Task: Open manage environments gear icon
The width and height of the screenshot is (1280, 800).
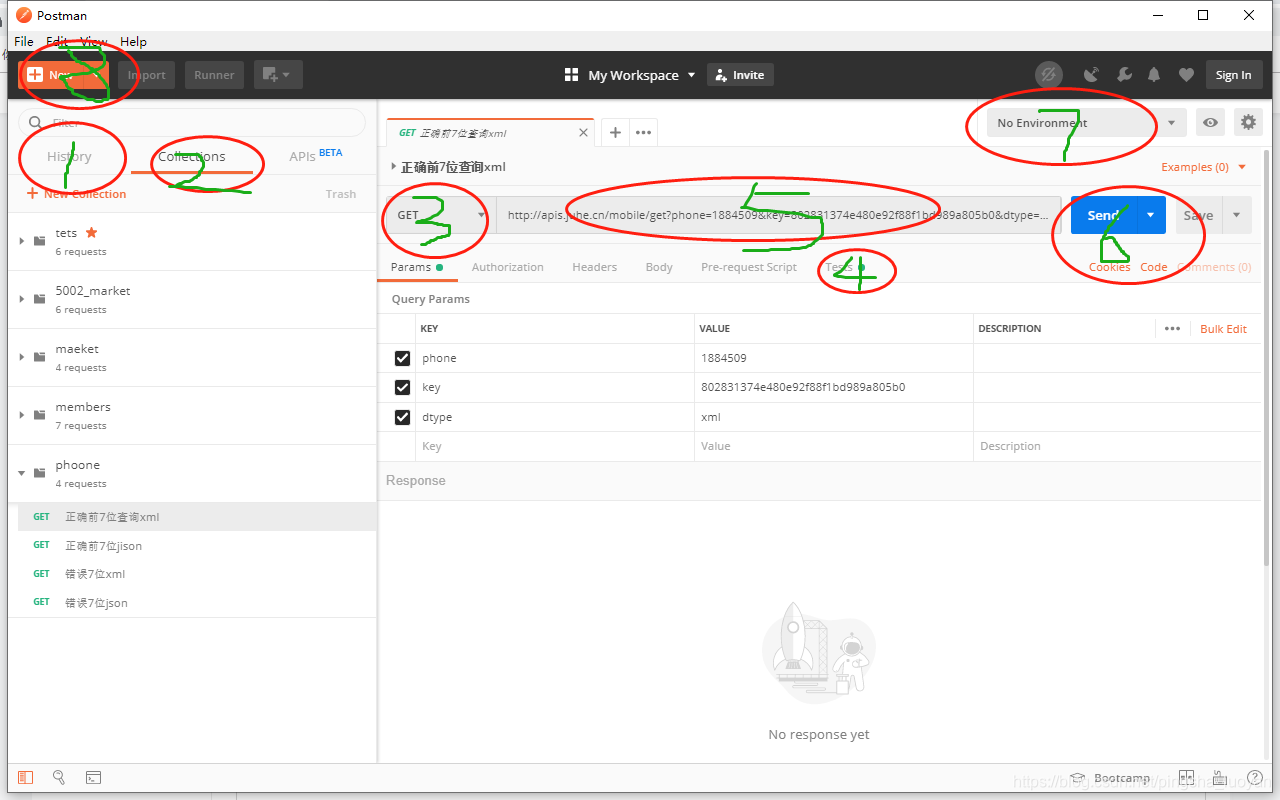Action: 1248,123
